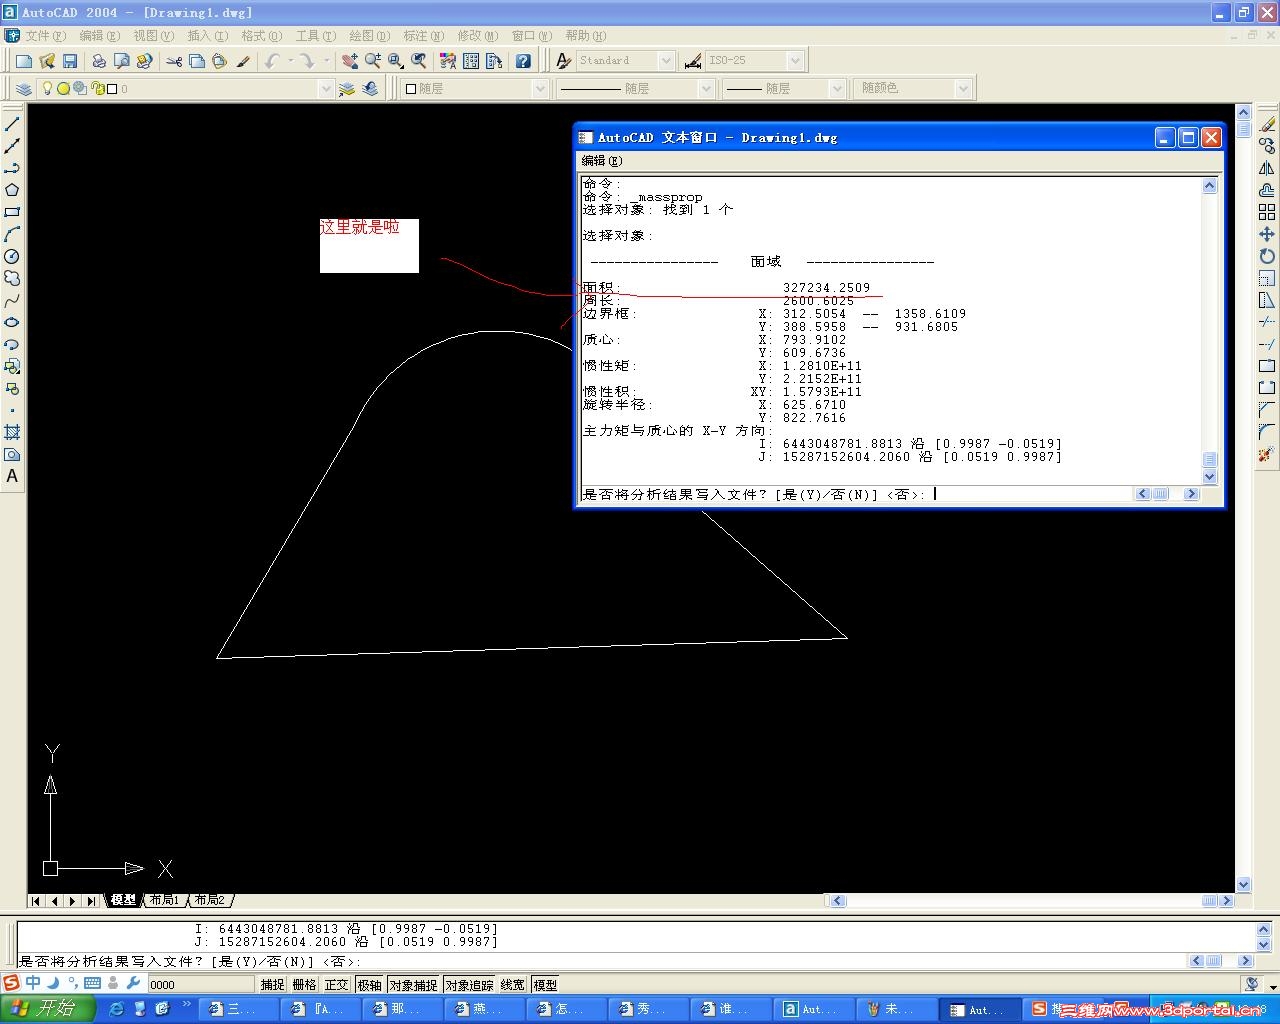Select the Zoom Window tool
The width and height of the screenshot is (1280, 1024).
coord(396,61)
